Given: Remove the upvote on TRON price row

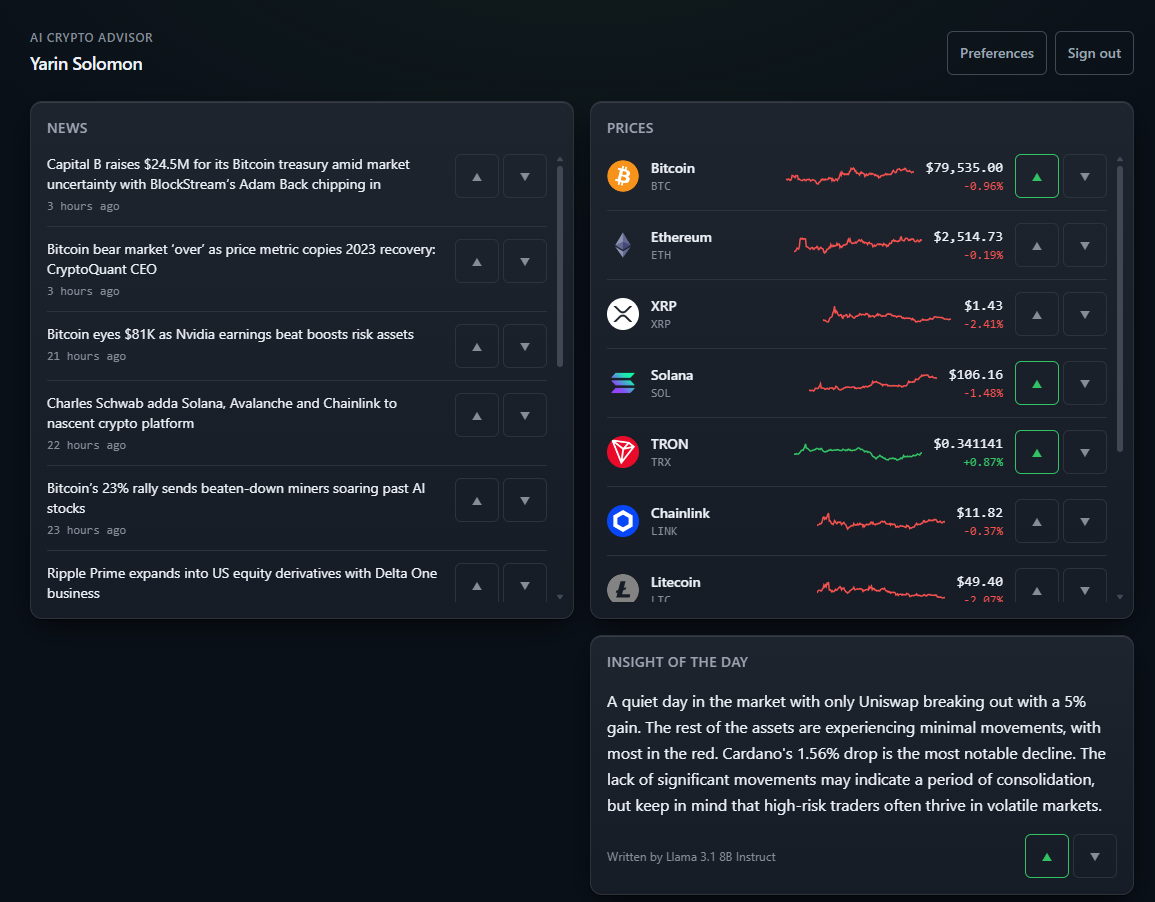Looking at the screenshot, I should coord(1036,452).
